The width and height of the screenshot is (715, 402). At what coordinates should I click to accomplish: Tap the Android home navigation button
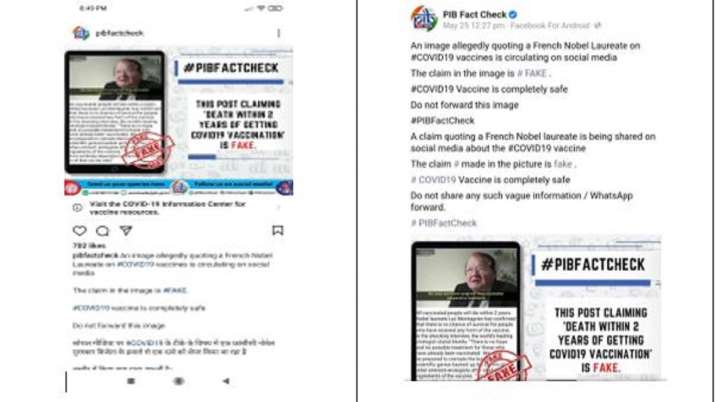coord(178,381)
